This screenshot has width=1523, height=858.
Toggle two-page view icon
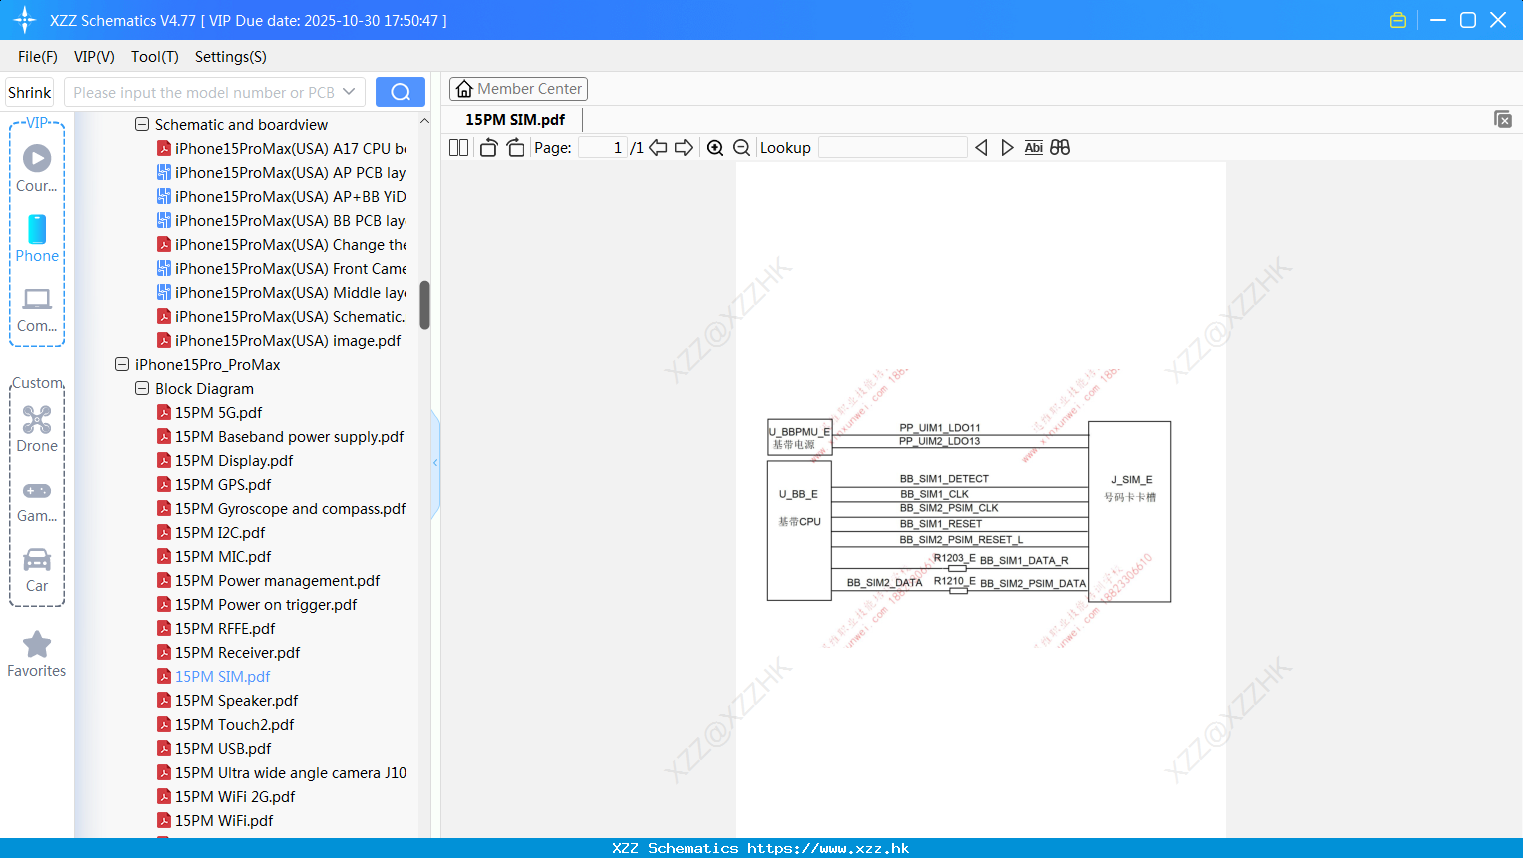458,147
